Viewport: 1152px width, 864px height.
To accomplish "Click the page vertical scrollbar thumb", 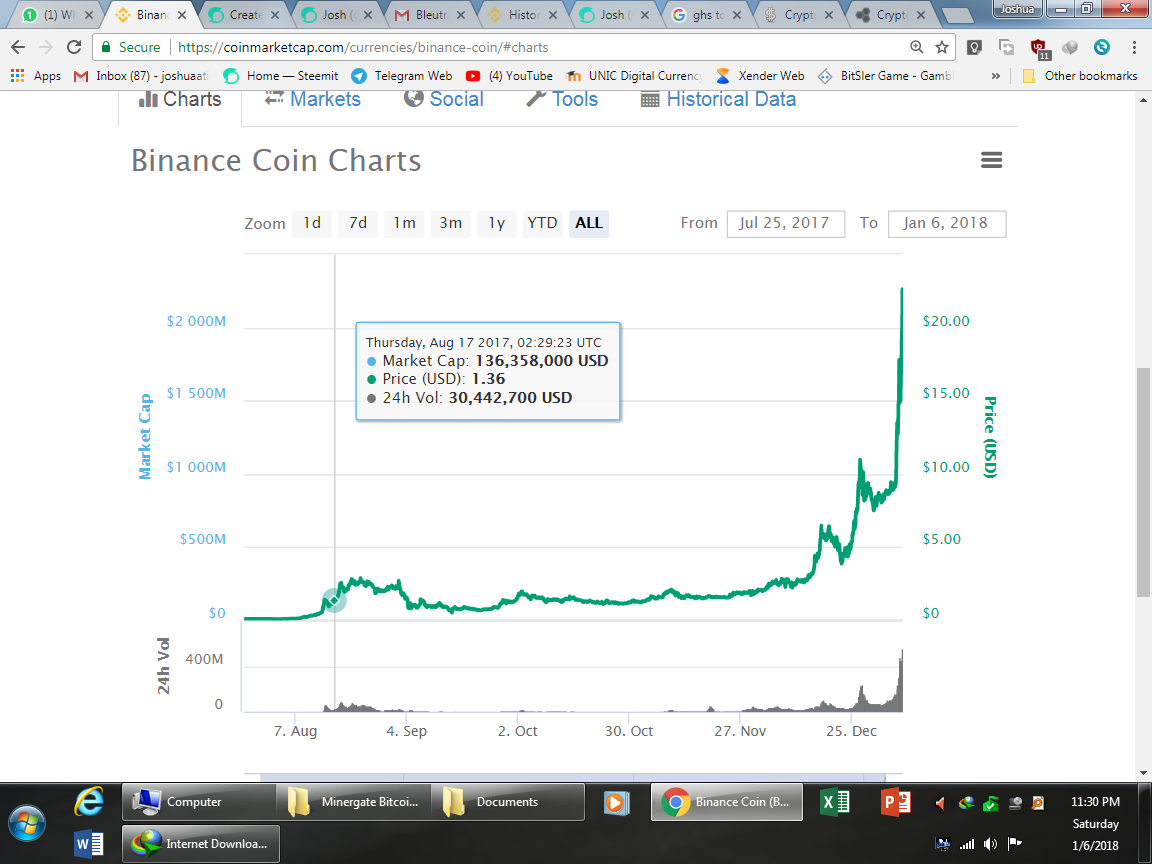I will [x=1142, y=481].
